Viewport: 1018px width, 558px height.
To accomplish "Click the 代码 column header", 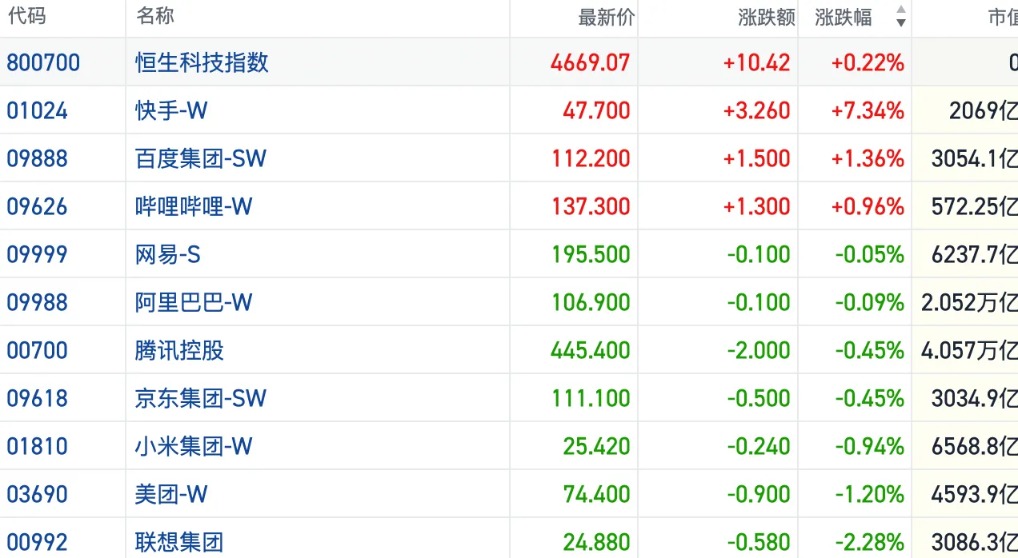I will 27,16.
